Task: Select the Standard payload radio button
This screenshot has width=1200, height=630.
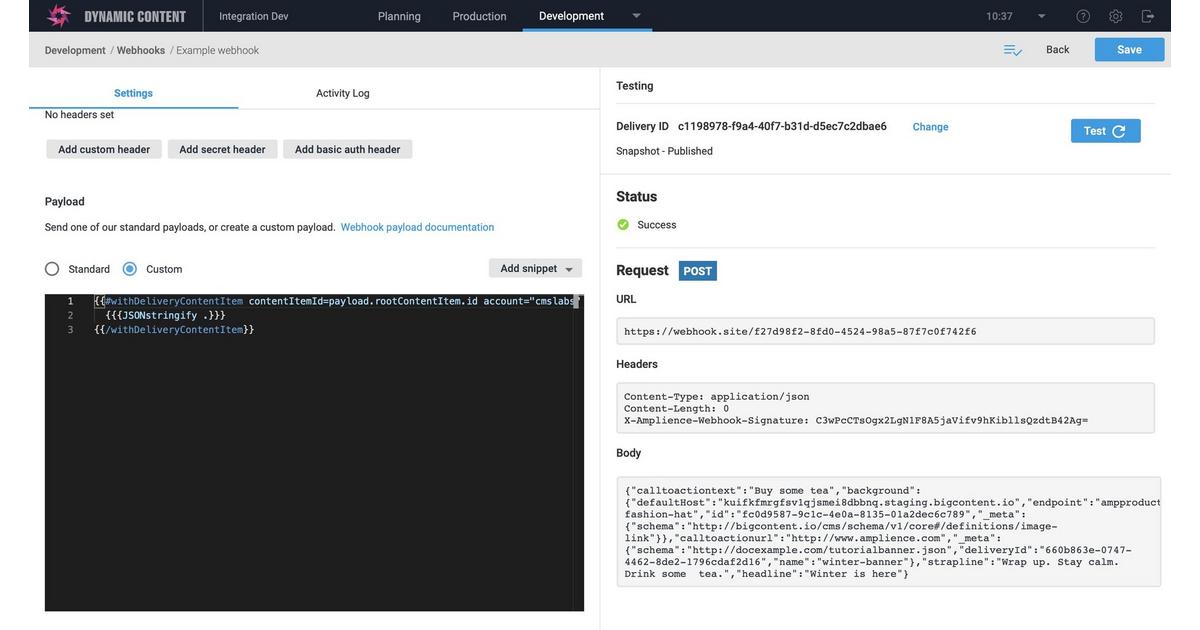Action: 52,269
